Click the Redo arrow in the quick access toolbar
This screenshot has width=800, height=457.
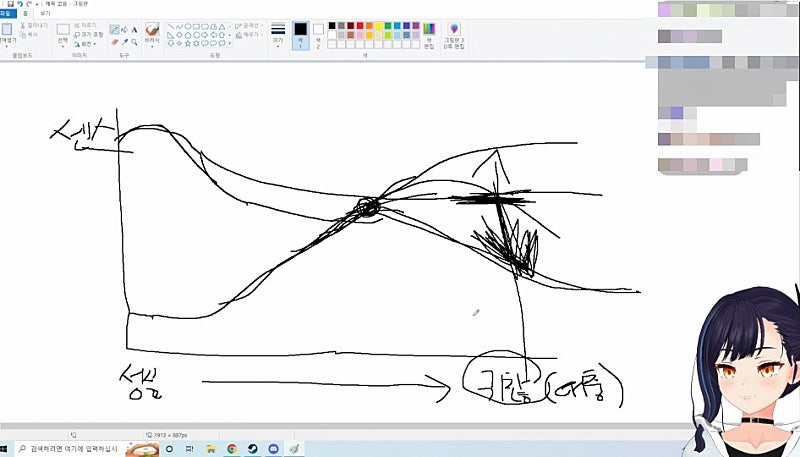pos(29,4)
